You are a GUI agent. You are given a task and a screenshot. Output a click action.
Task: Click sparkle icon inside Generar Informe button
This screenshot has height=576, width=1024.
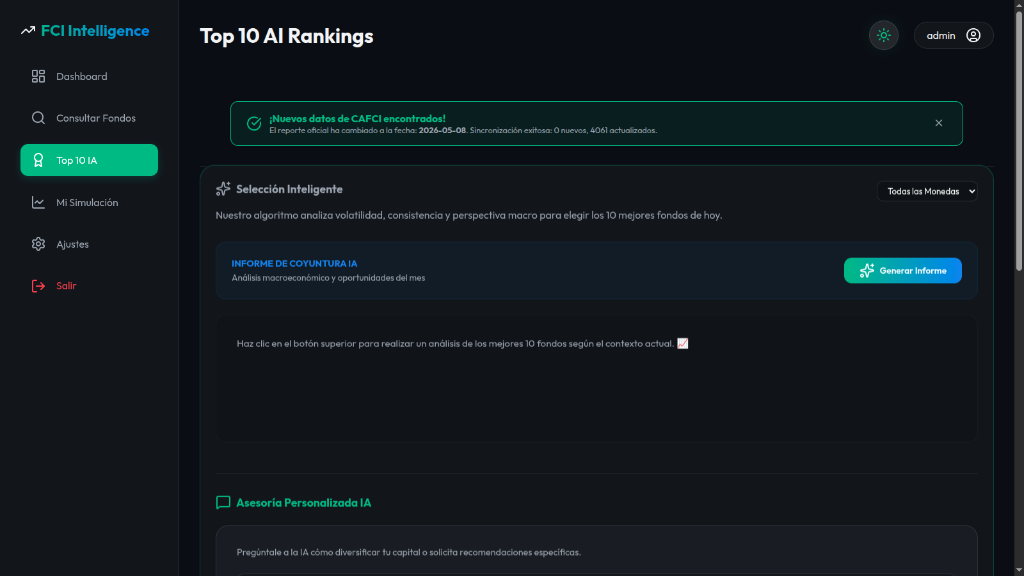867,270
